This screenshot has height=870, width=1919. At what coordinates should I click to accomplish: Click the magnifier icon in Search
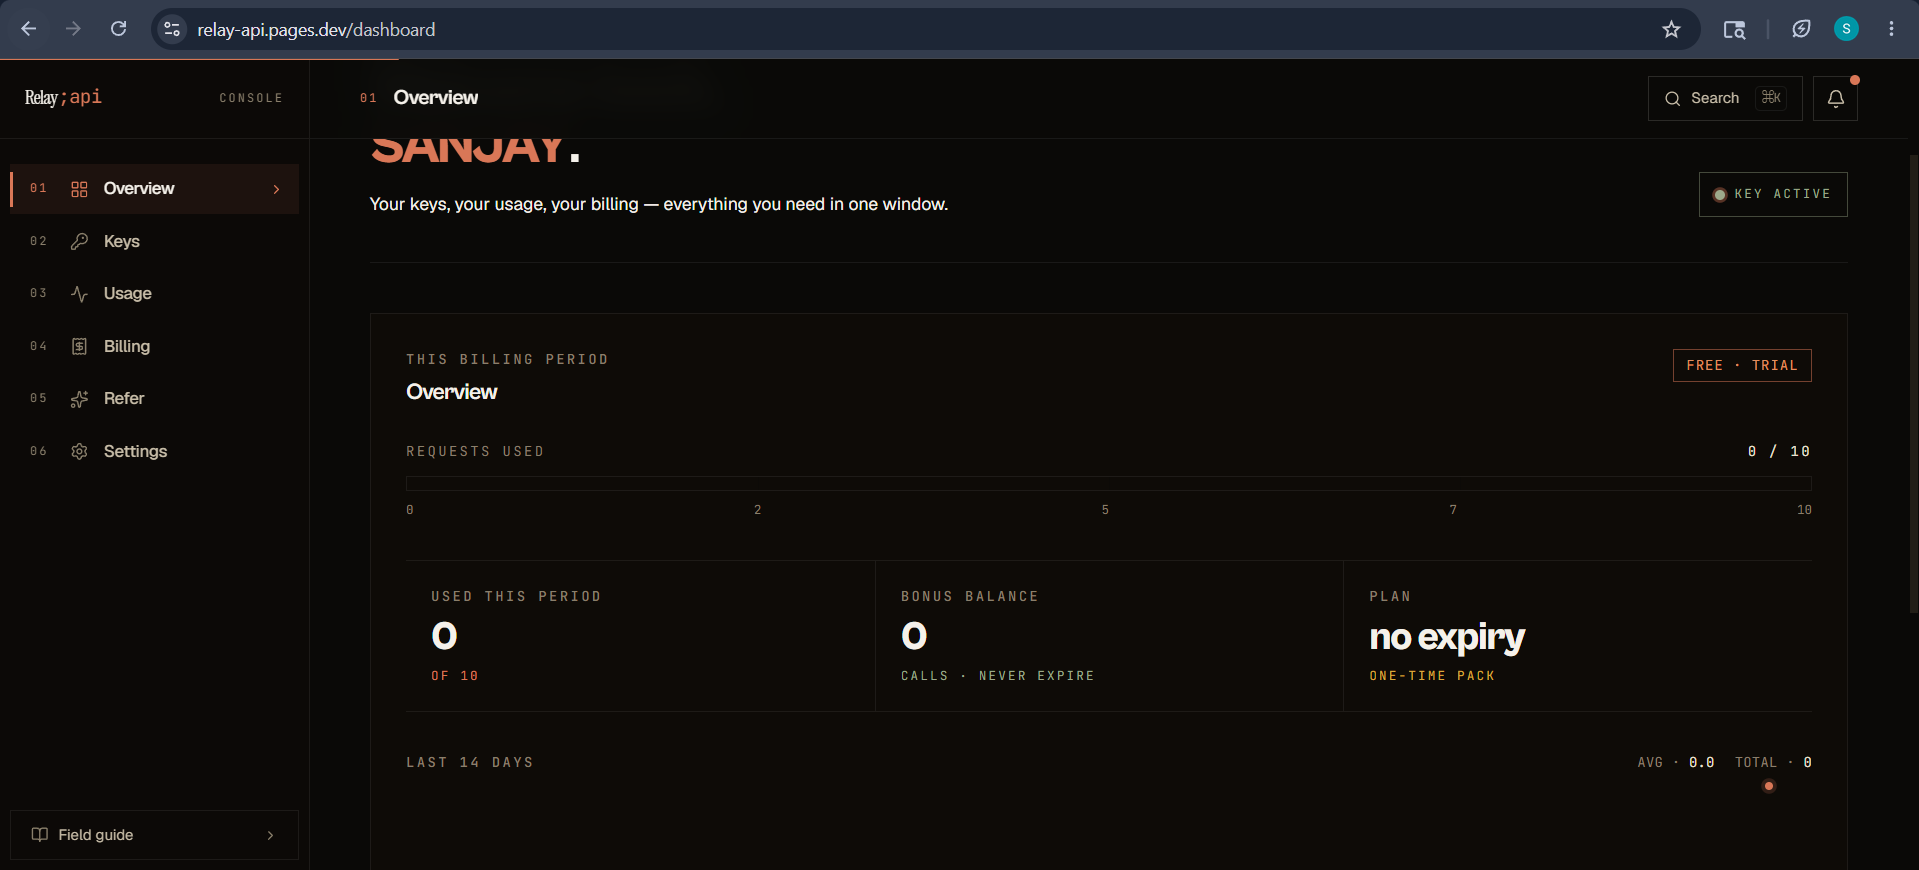point(1672,98)
